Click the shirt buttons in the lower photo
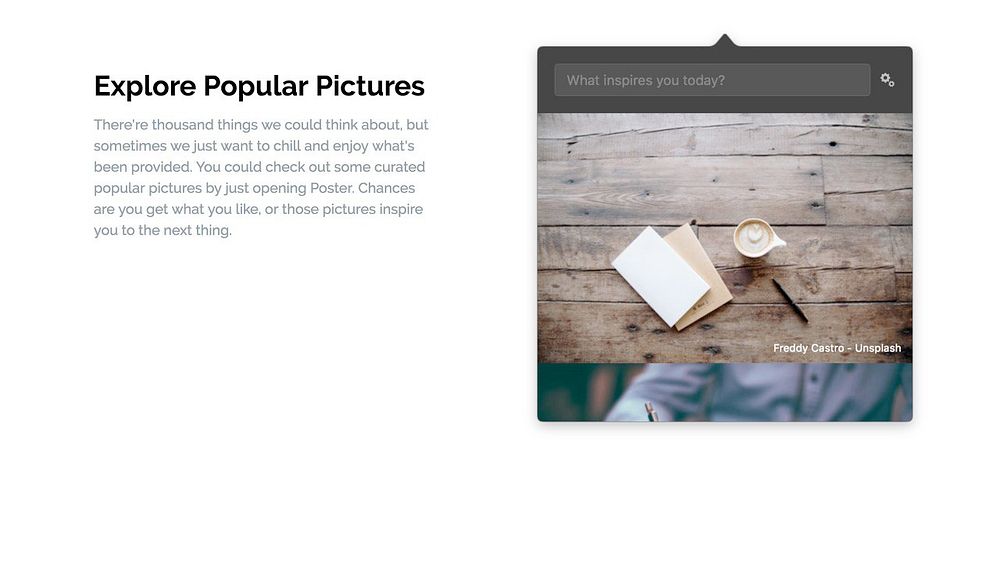The image size is (1000, 567). pyautogui.click(x=812, y=379)
